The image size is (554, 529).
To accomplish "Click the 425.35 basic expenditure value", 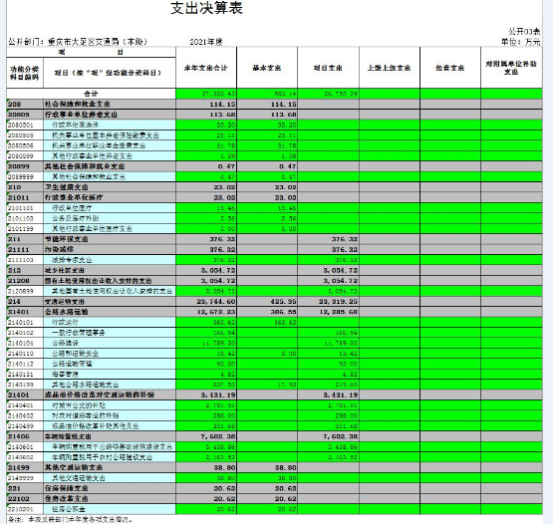I will (284, 301).
